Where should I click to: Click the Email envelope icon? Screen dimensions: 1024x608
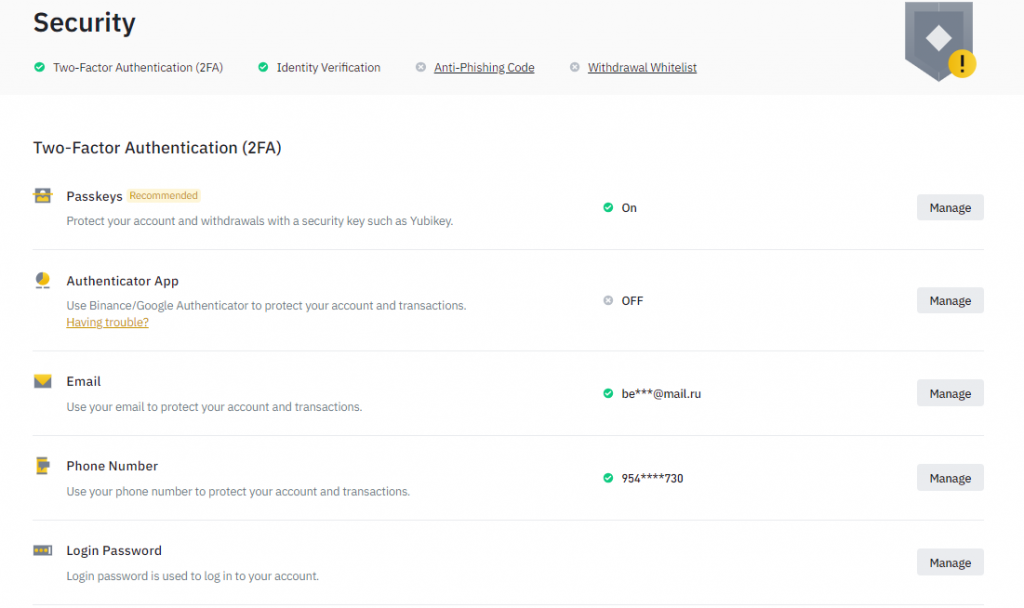[42, 381]
